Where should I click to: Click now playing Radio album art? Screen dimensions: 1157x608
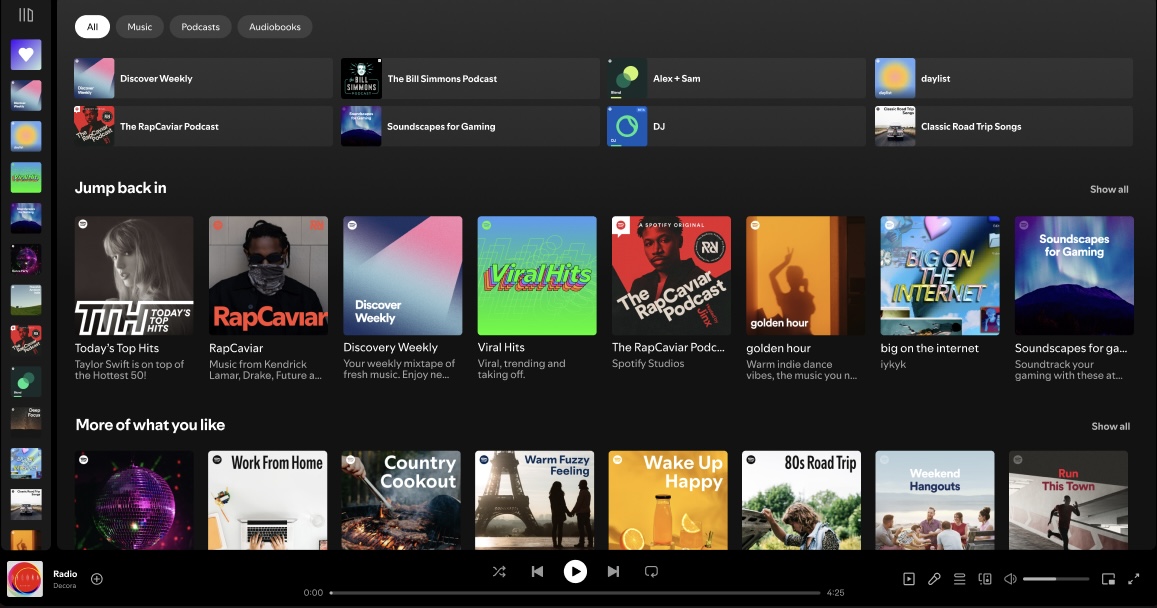coord(25,579)
